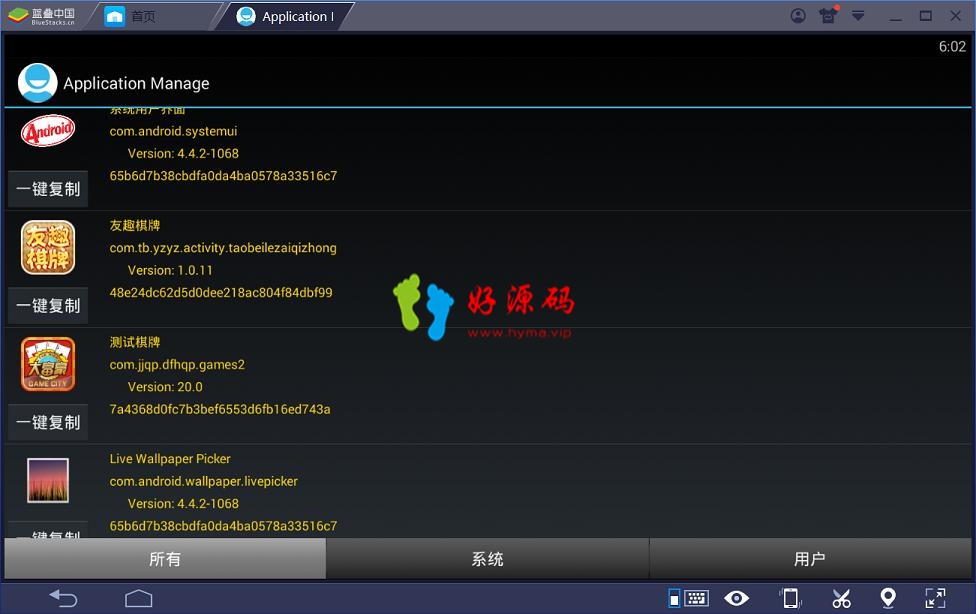The image size is (976, 614).
Task: Click the 友趣棋牌 app icon
Action: (48, 247)
